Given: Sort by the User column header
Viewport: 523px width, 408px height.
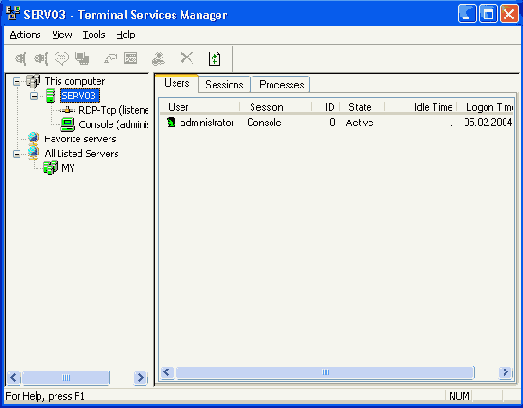Looking at the screenshot, I should pyautogui.click(x=199, y=107).
